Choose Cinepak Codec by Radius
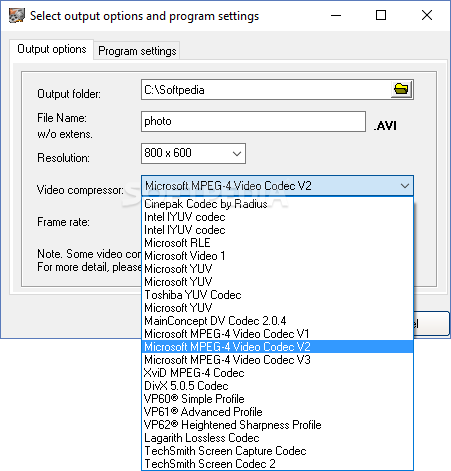 click(277, 204)
